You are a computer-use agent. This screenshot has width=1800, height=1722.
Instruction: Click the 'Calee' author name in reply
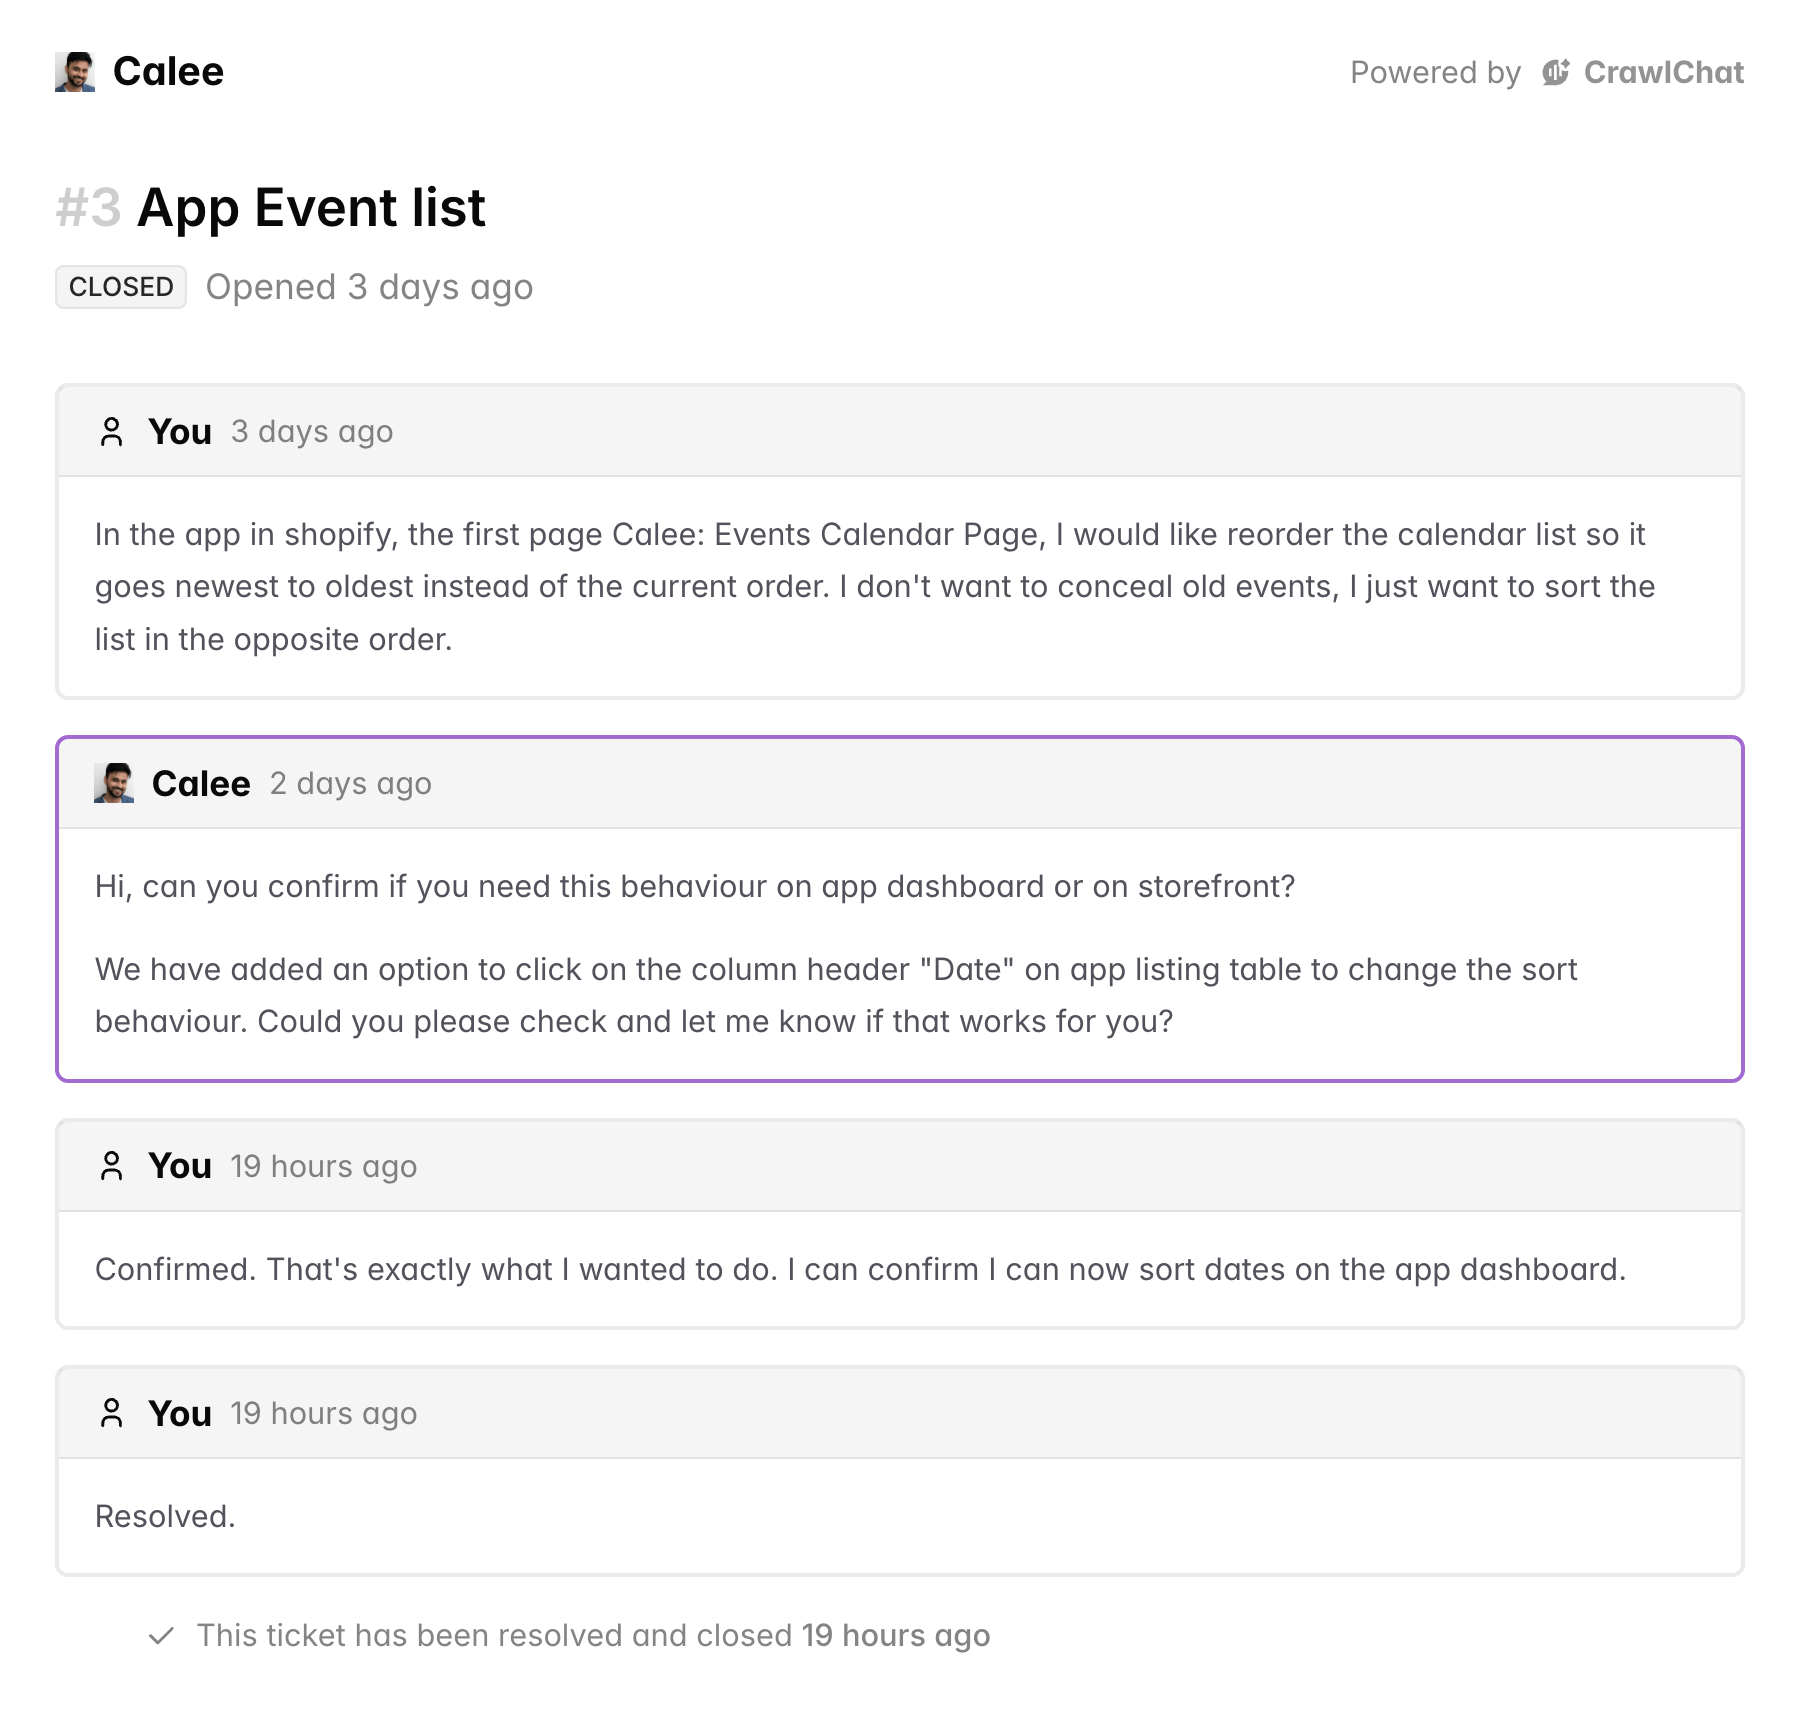[x=201, y=784]
